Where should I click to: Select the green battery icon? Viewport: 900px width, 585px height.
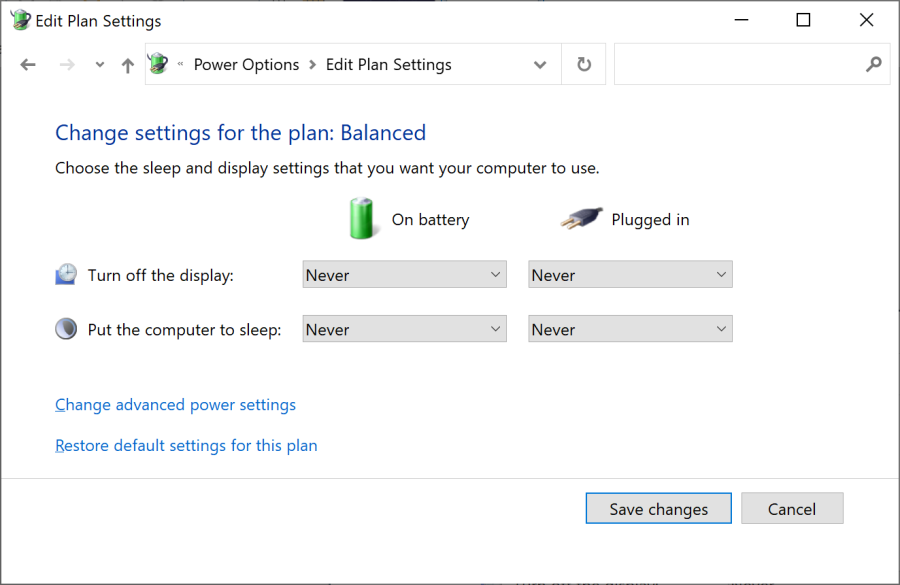(362, 217)
